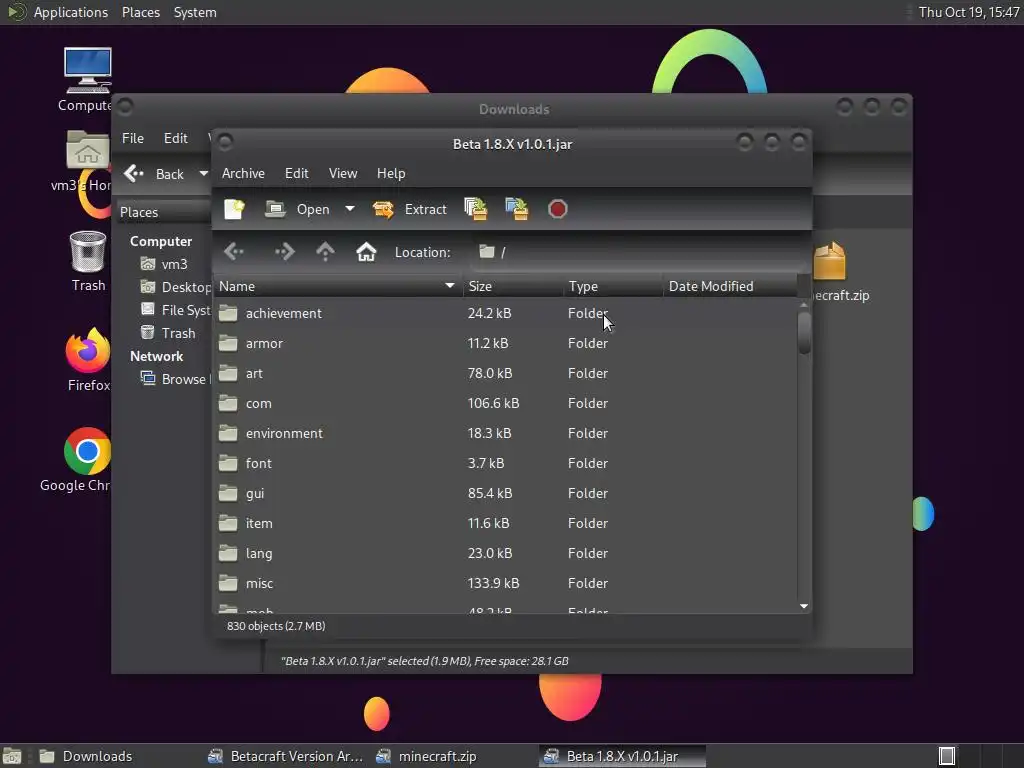The width and height of the screenshot is (1024, 768).
Task: Select the achievement folder
Action: coord(505,313)
